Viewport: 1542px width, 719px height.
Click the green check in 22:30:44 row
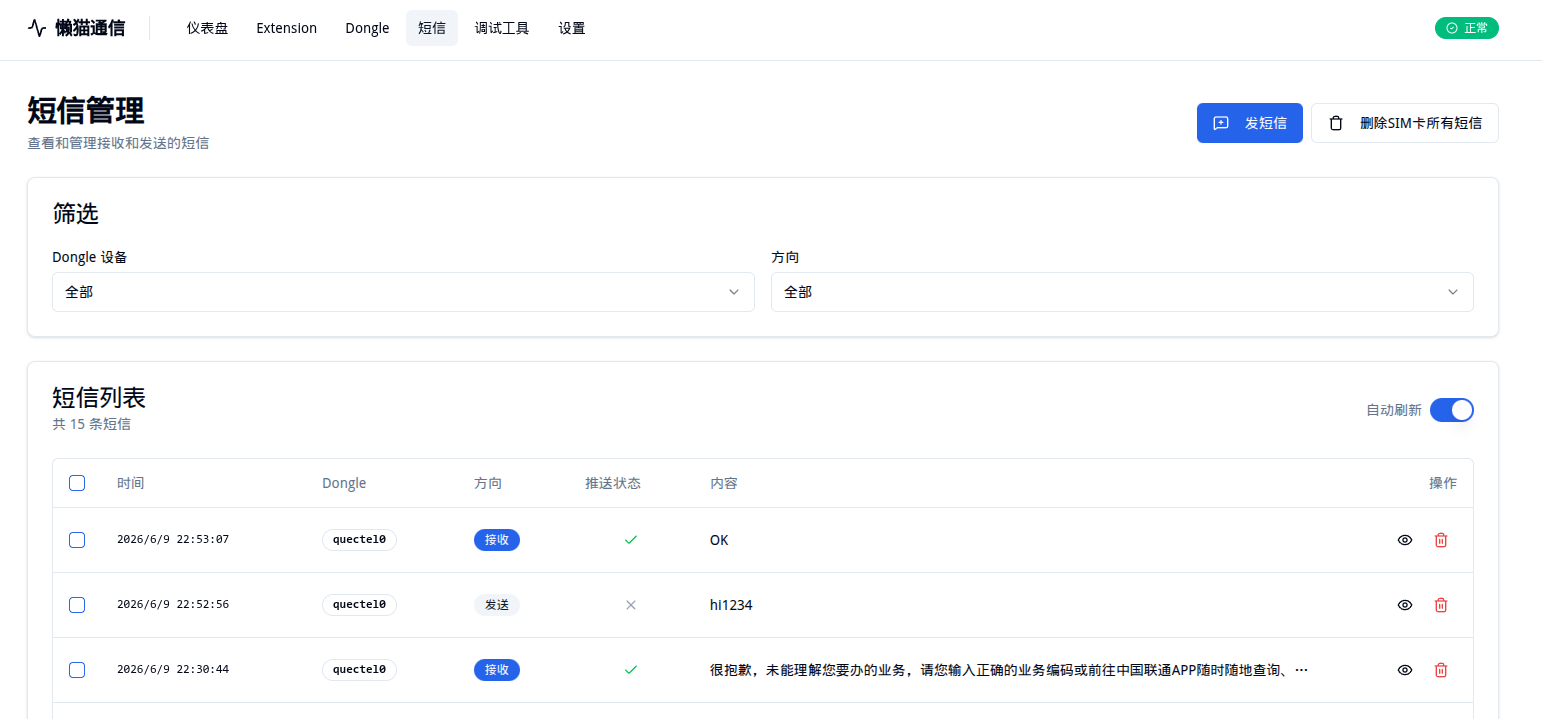coord(631,670)
